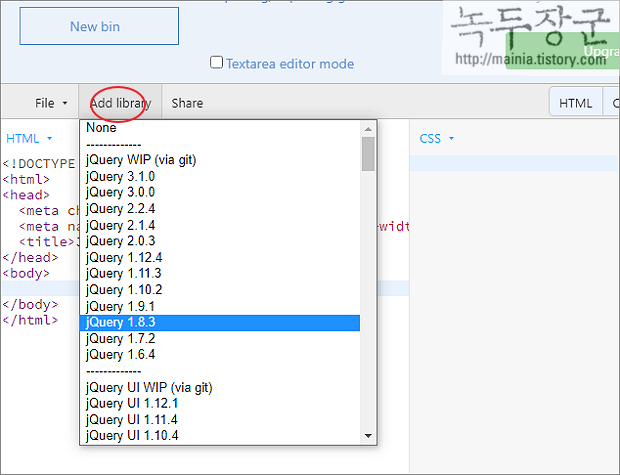
Task: Choose the highlighted jQuery 1.8.3 entry
Action: pyautogui.click(x=220, y=322)
